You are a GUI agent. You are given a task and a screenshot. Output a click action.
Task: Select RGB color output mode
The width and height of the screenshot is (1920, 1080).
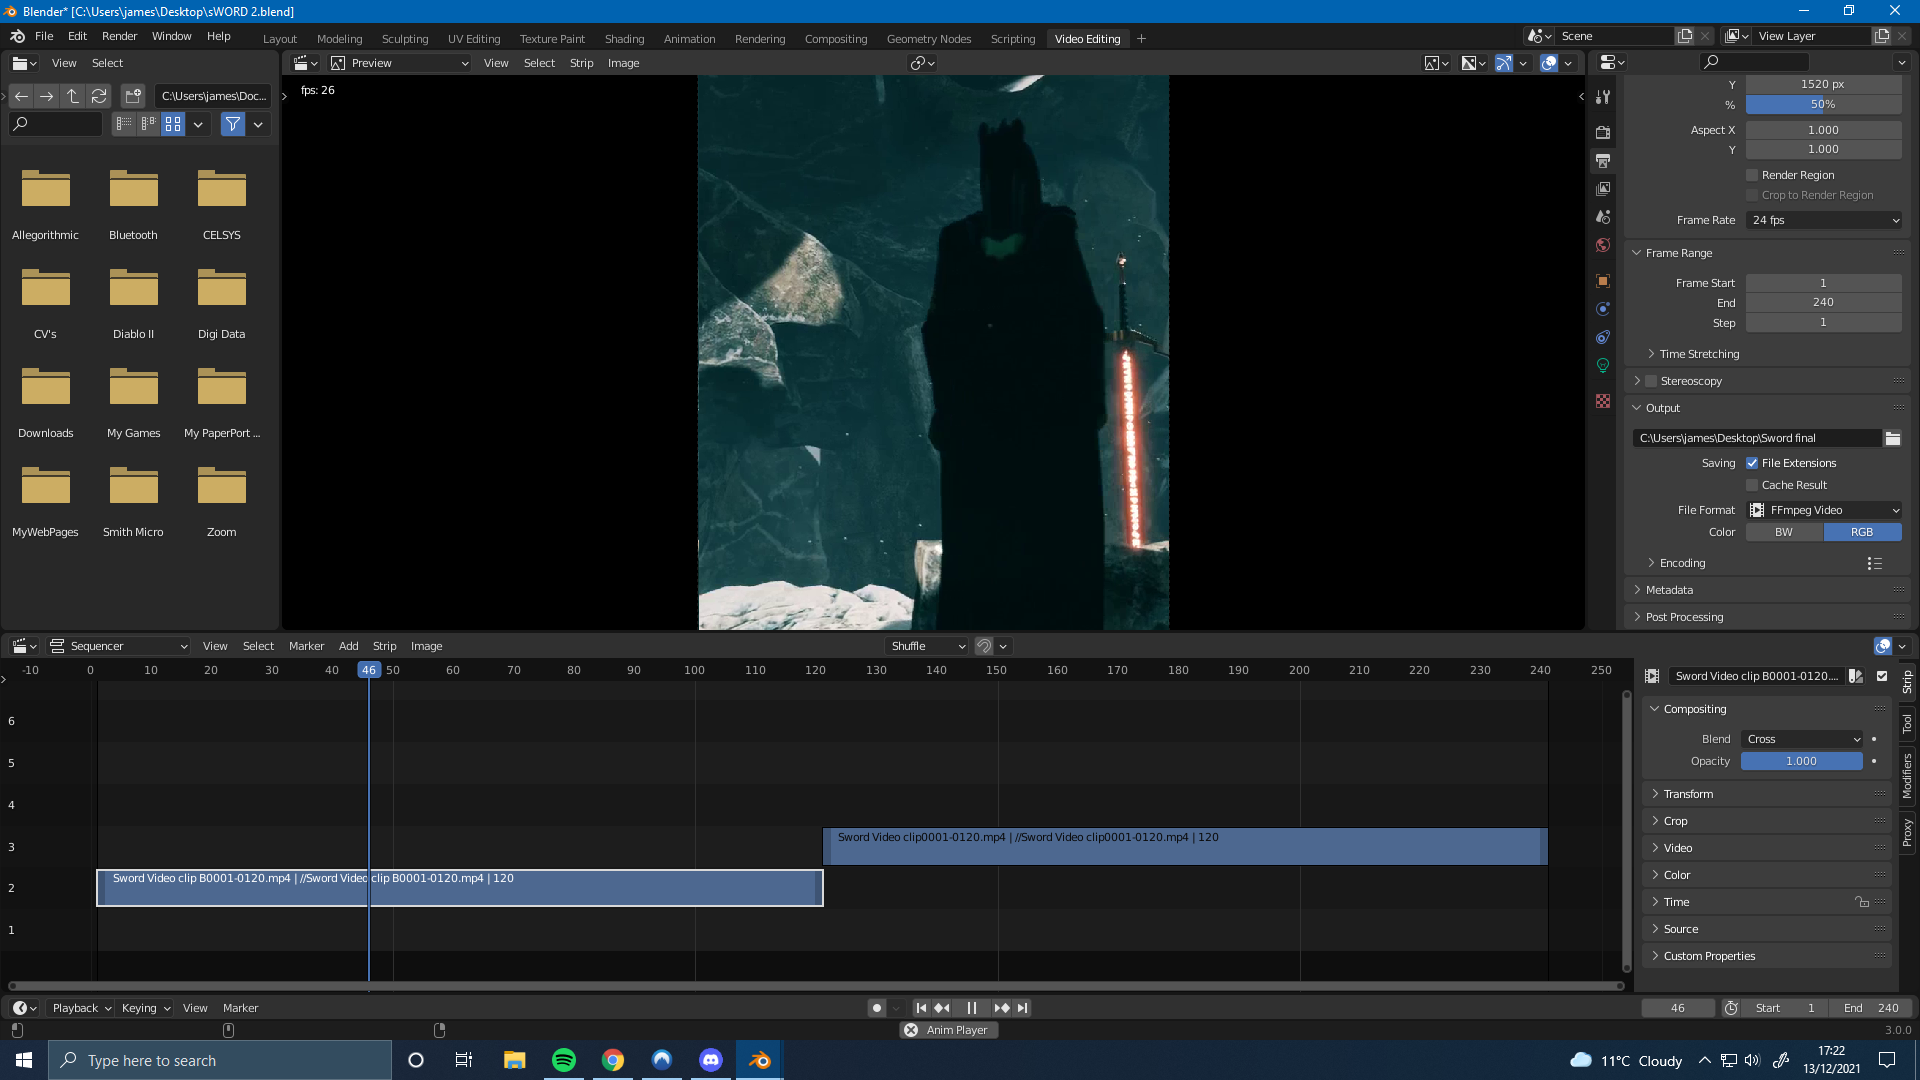click(x=1862, y=532)
